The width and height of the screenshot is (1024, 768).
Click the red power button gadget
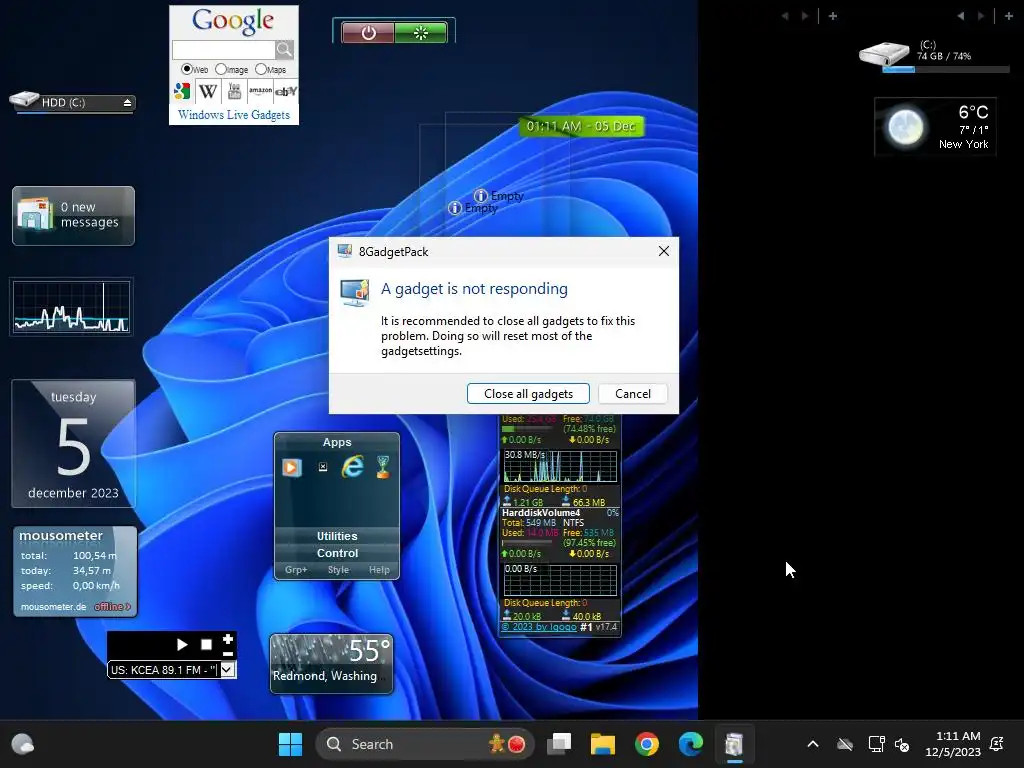tap(368, 33)
